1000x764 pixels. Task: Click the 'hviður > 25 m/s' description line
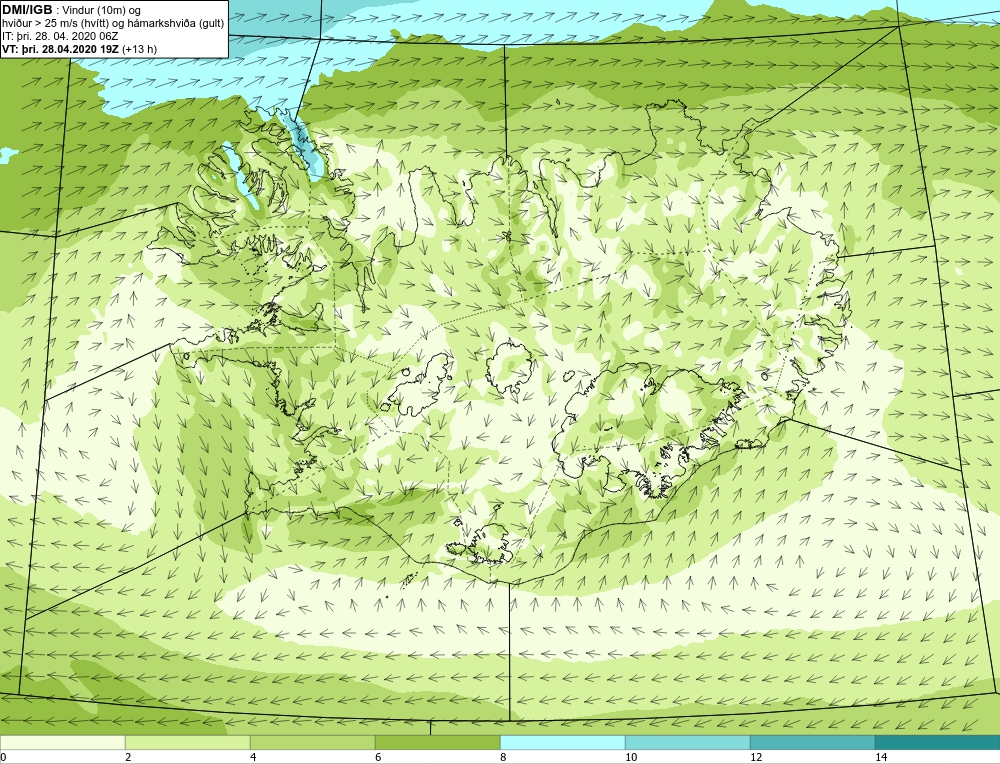coord(113,24)
